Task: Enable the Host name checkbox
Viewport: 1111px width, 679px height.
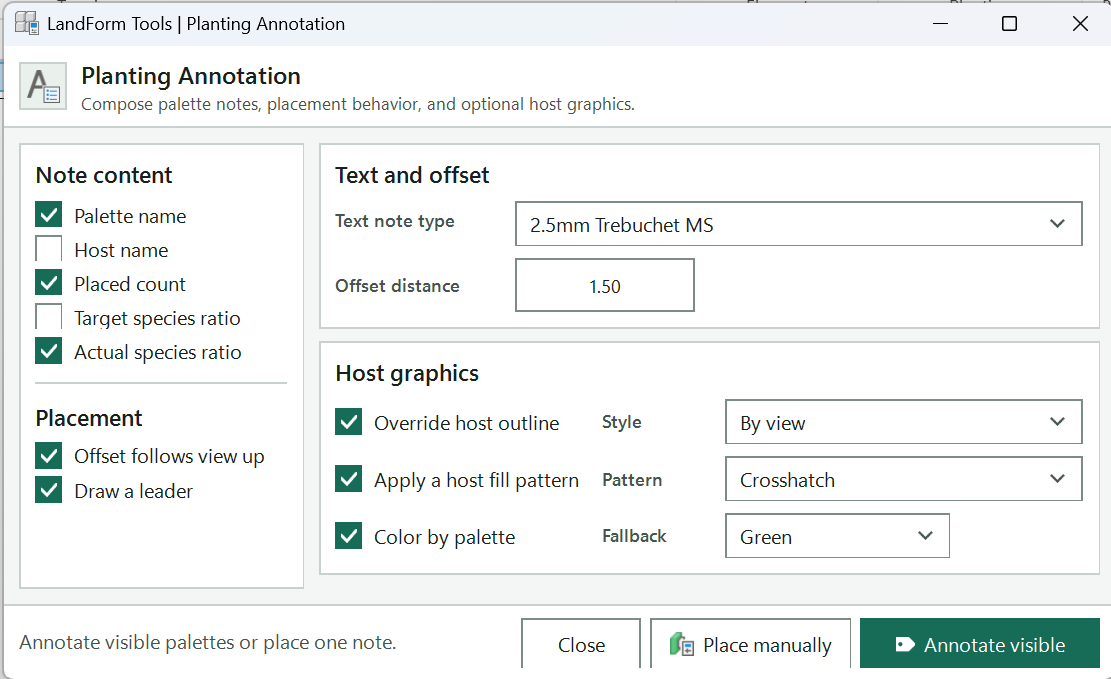Action: pos(49,249)
